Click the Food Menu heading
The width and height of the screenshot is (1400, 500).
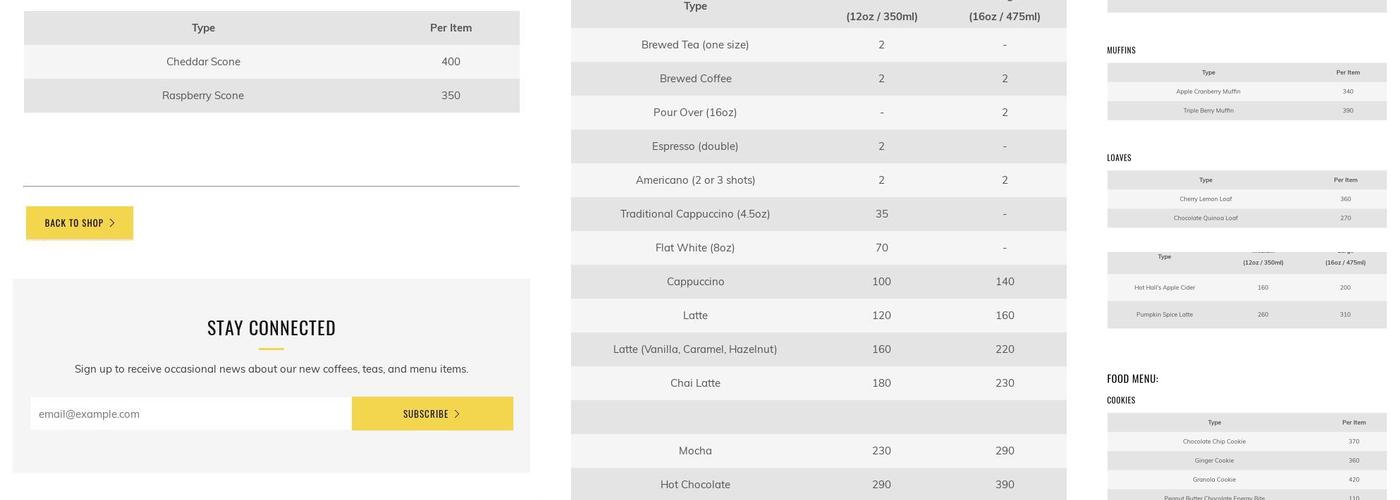(x=1132, y=379)
